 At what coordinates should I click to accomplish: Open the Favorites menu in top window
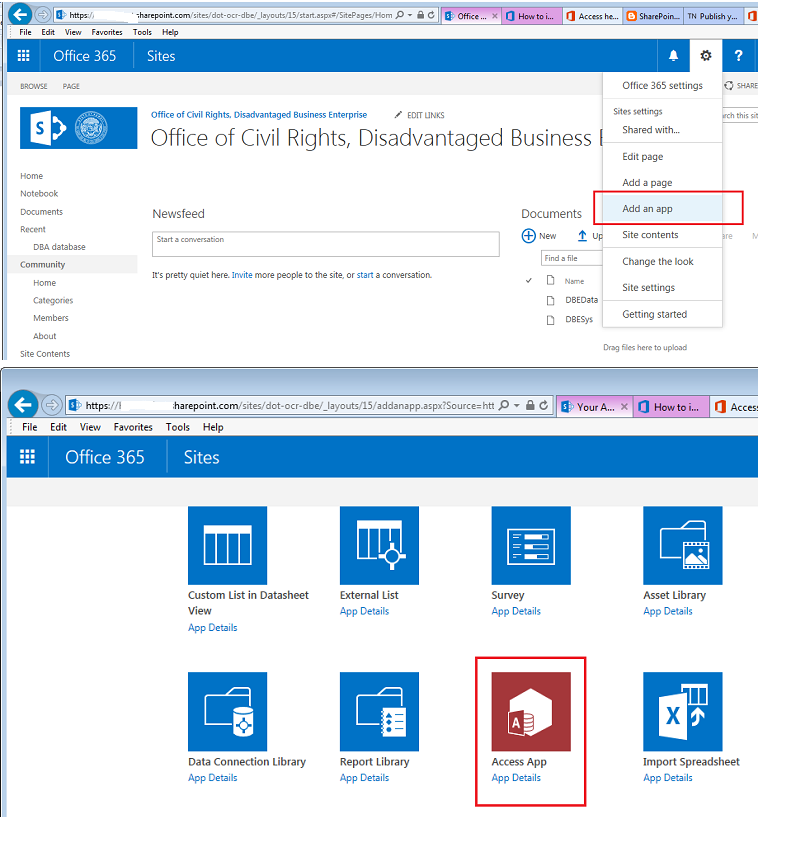107,32
